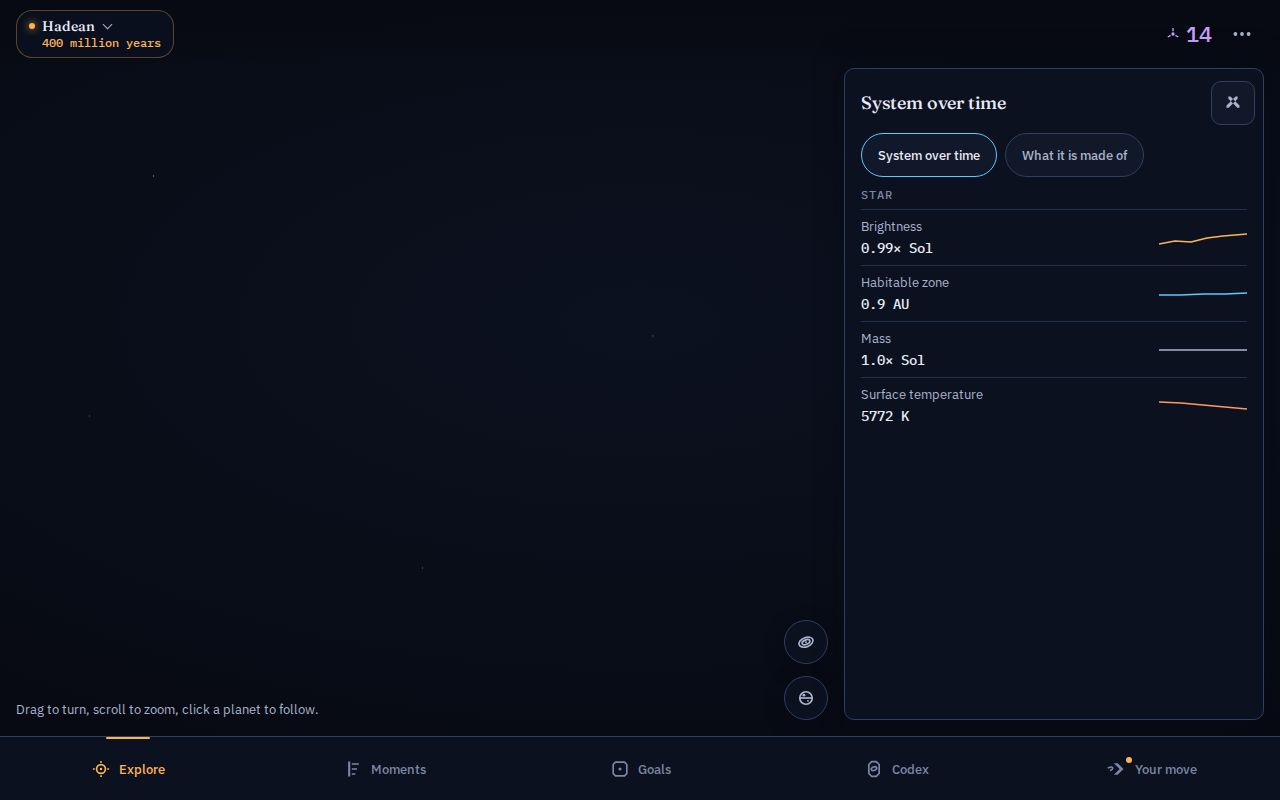Click the 400 million years label
Image resolution: width=1280 pixels, height=800 pixels.
coord(101,43)
